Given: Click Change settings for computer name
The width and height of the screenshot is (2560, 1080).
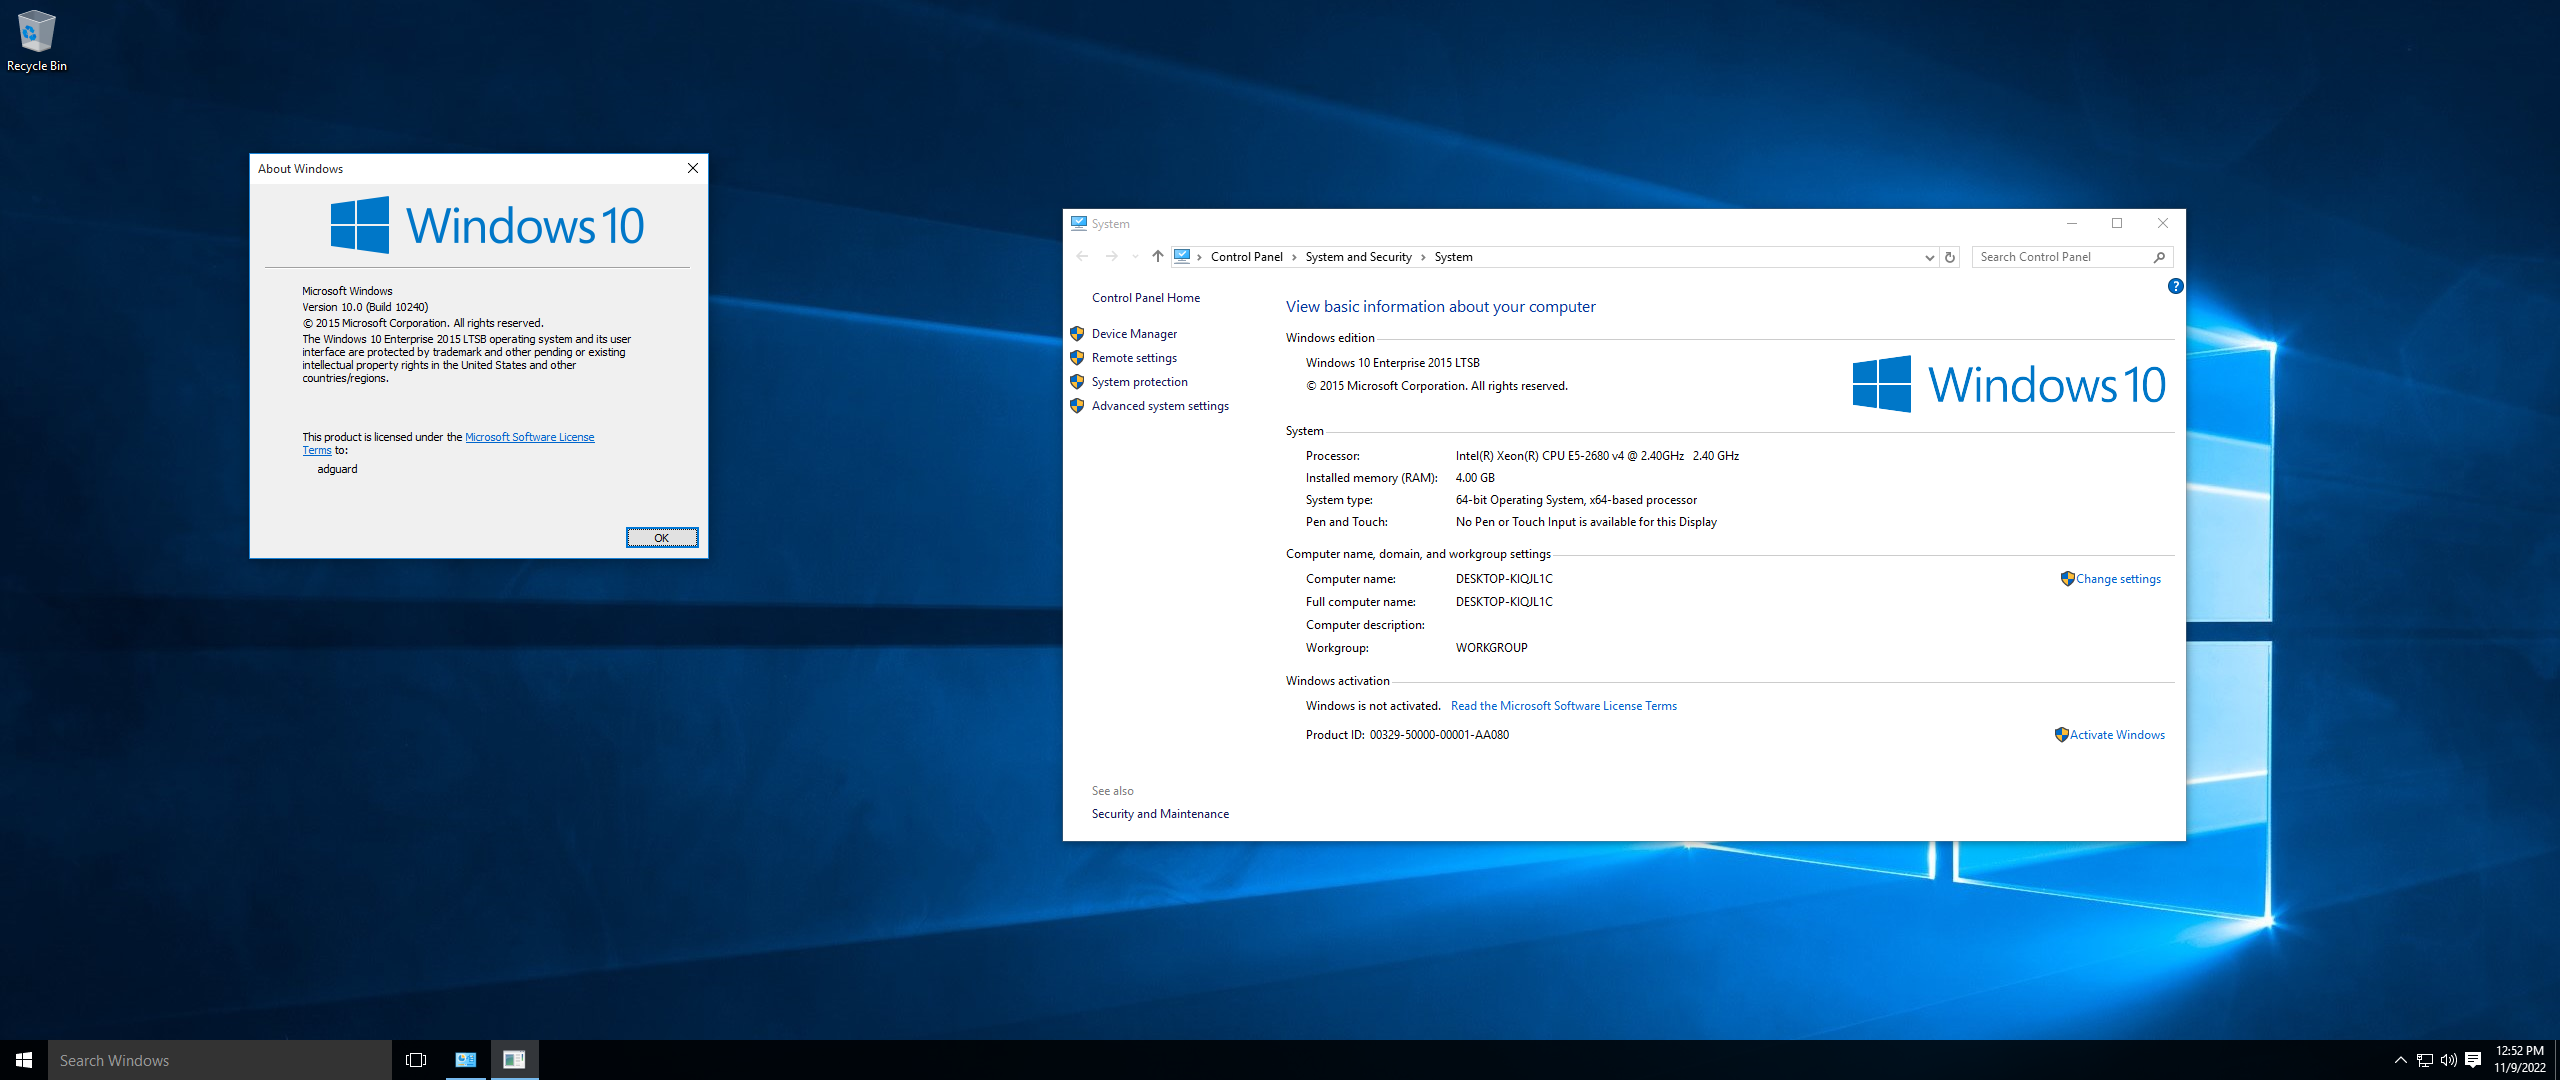Looking at the screenshot, I should pos(2118,579).
